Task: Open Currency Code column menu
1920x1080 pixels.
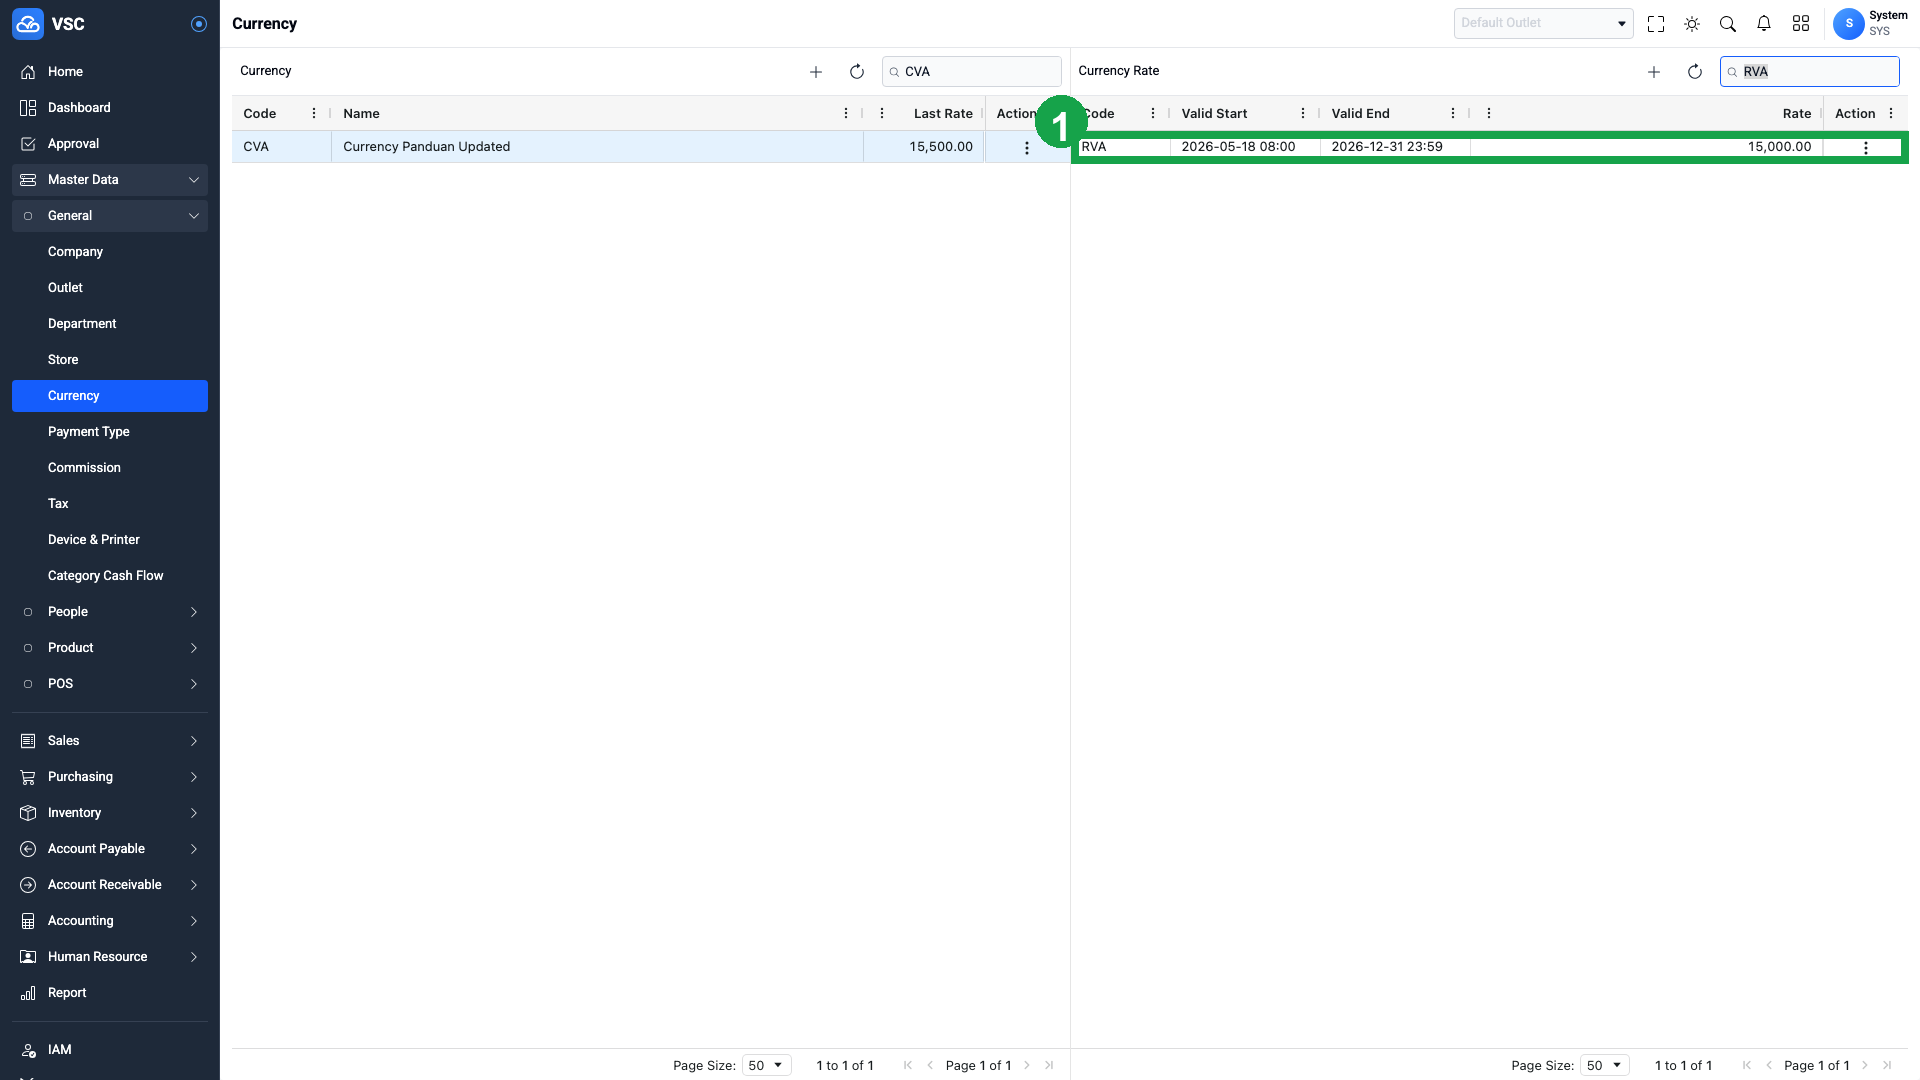Action: click(314, 114)
